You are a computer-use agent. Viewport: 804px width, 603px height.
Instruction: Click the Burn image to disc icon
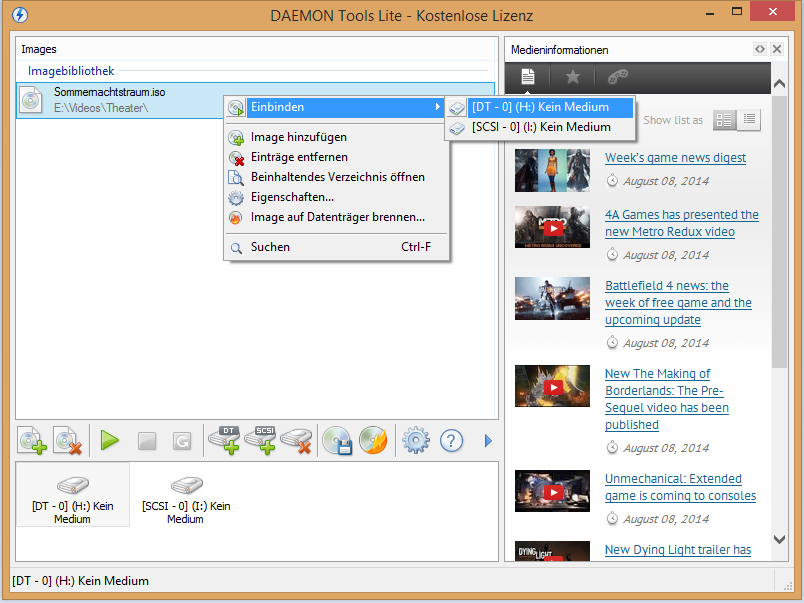[x=373, y=440]
